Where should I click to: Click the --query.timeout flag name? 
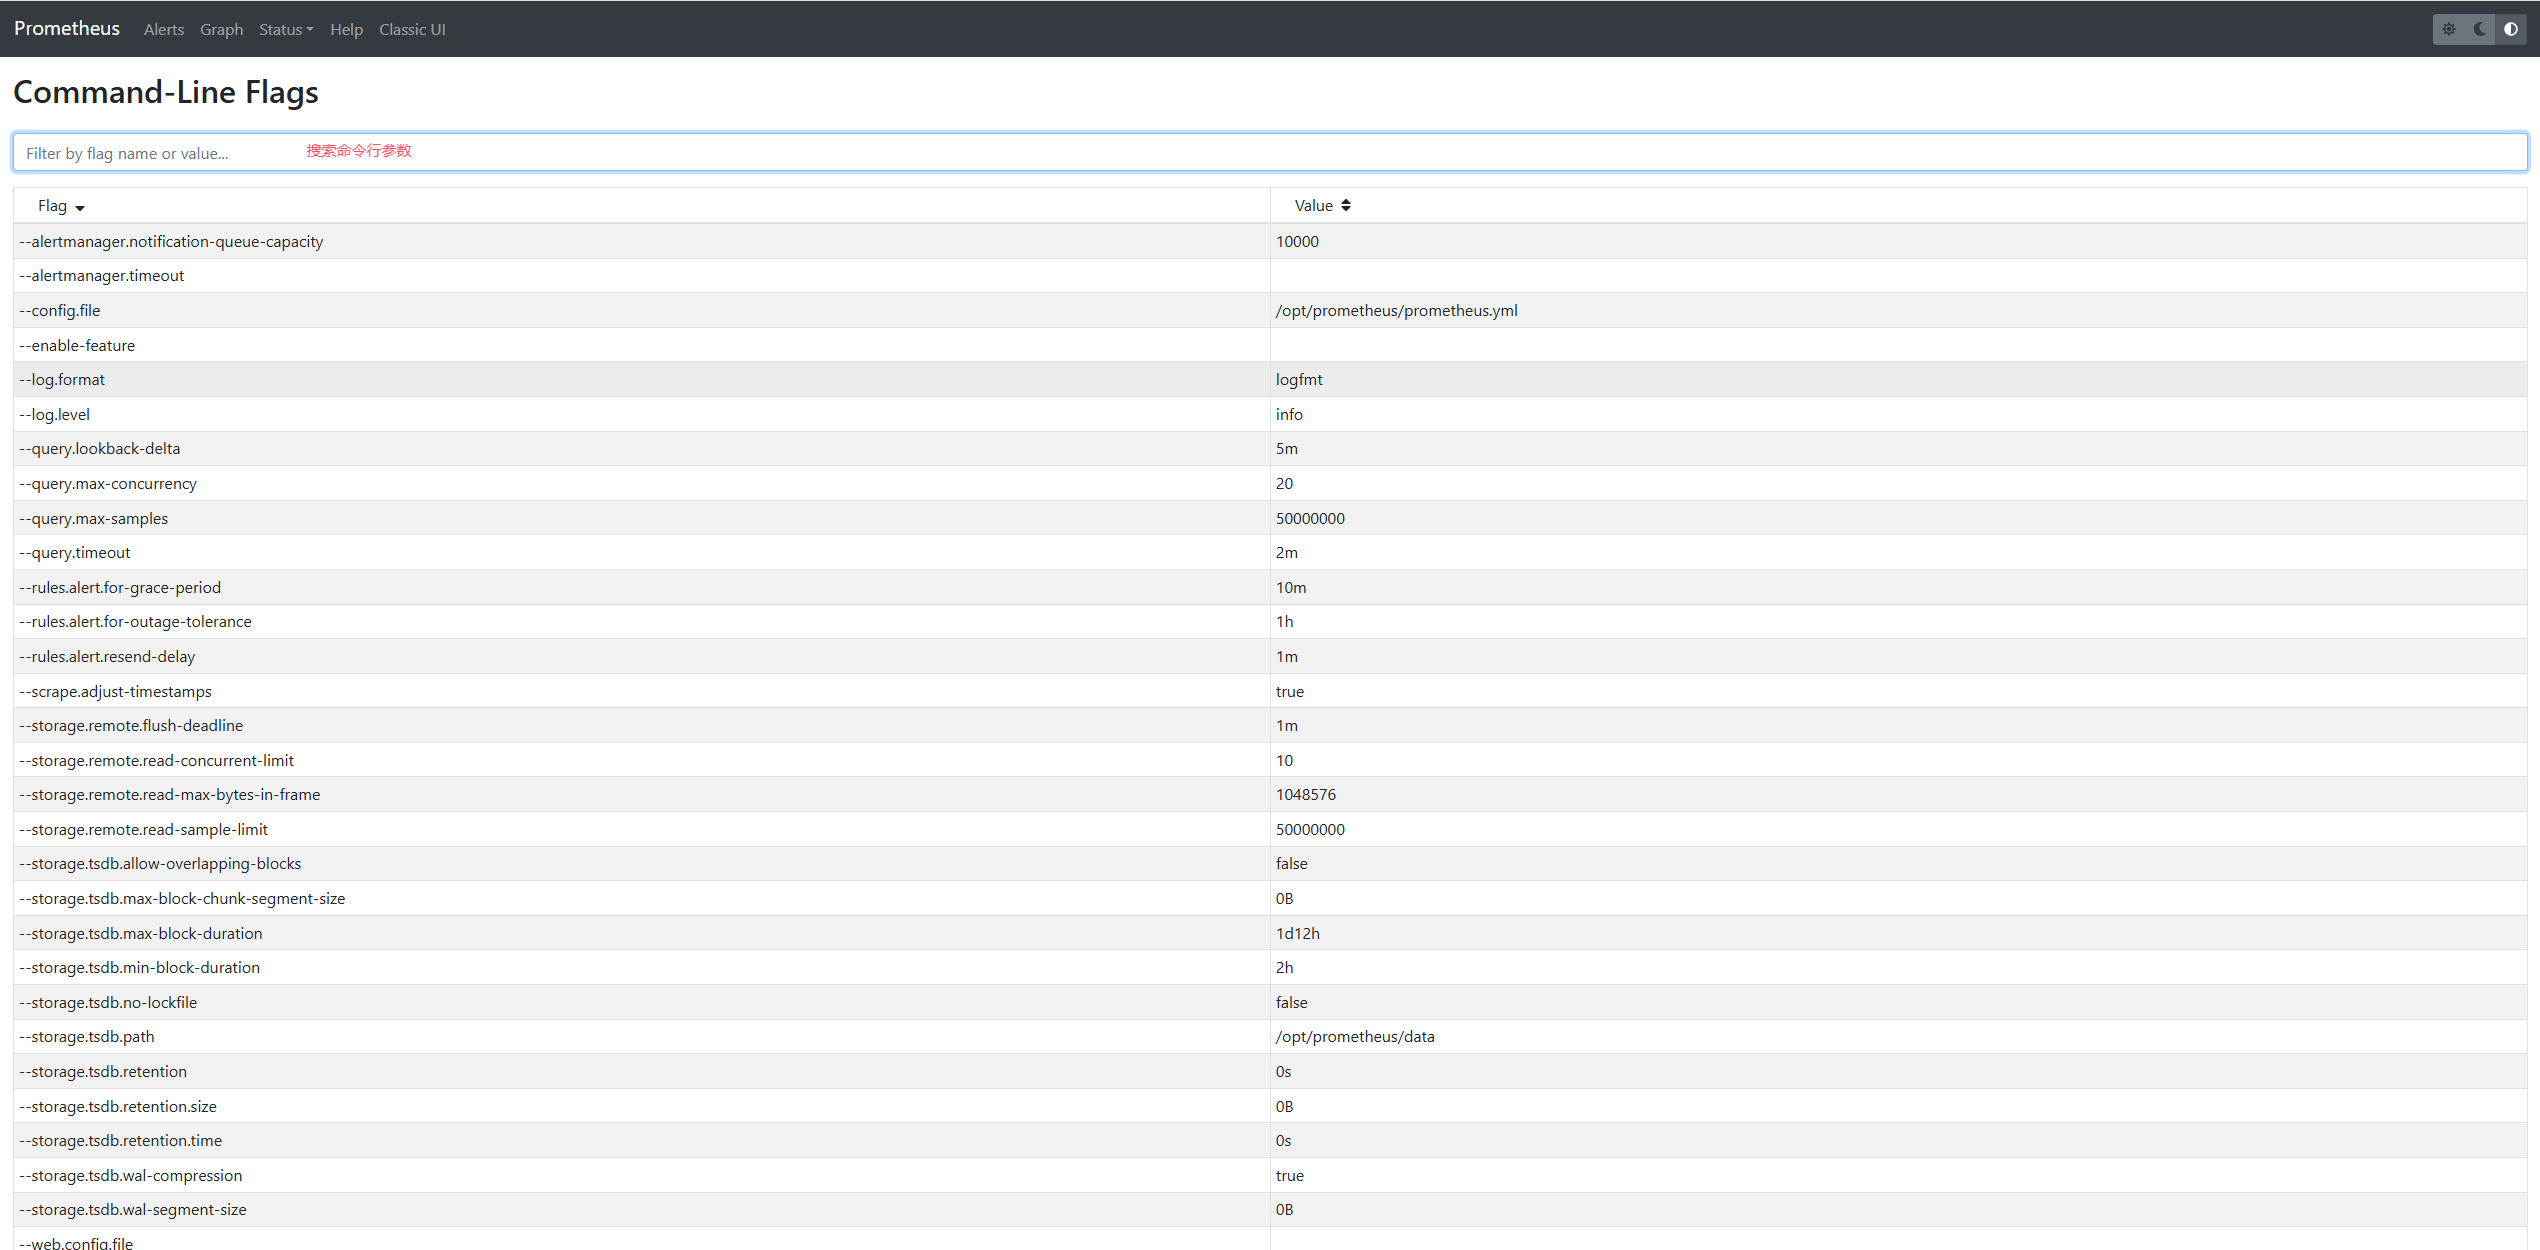pos(75,553)
